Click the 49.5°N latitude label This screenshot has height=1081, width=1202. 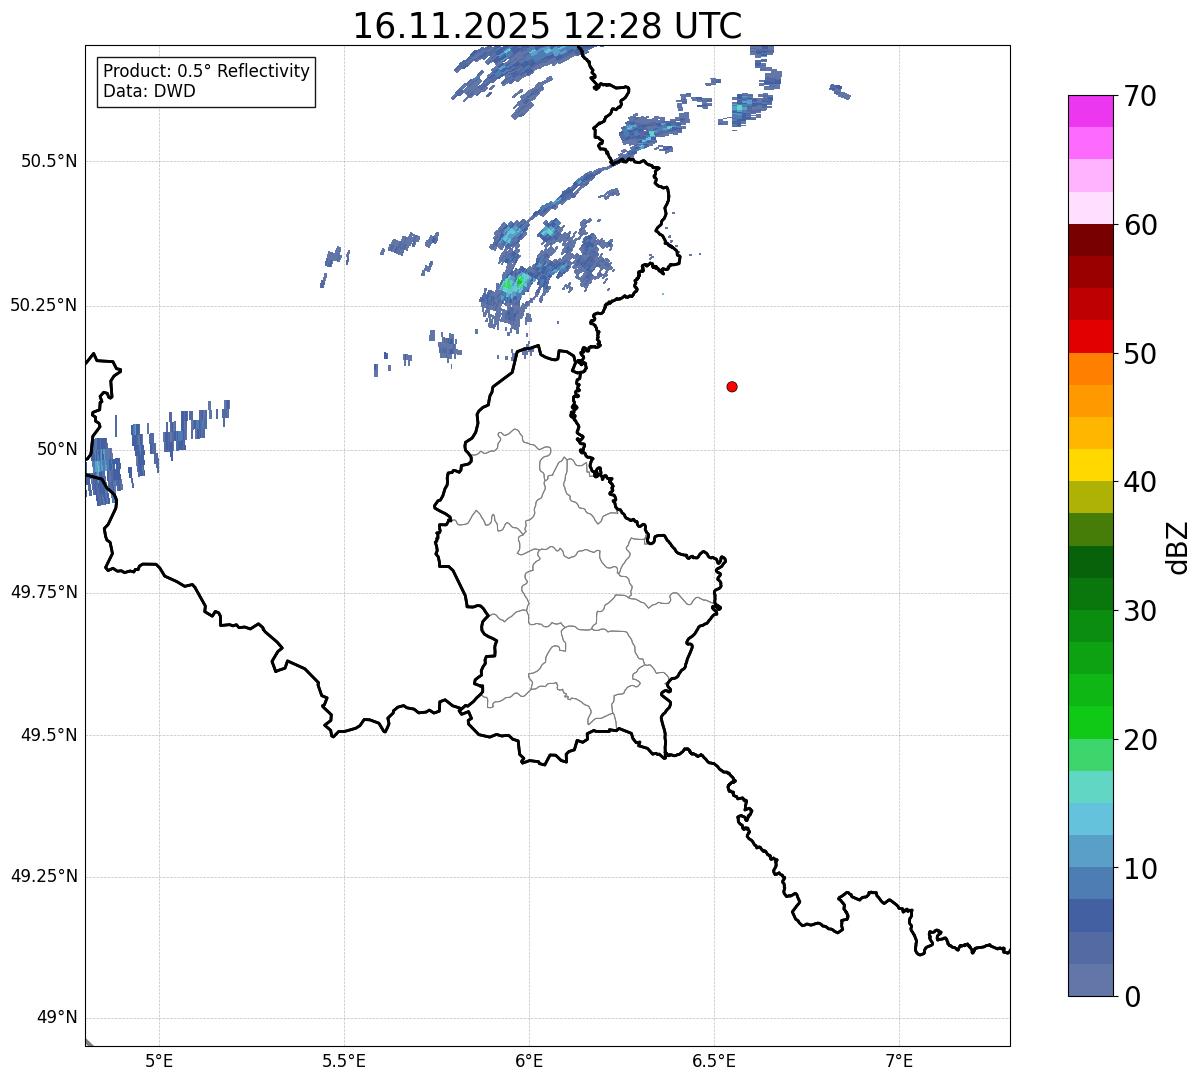click(49, 735)
